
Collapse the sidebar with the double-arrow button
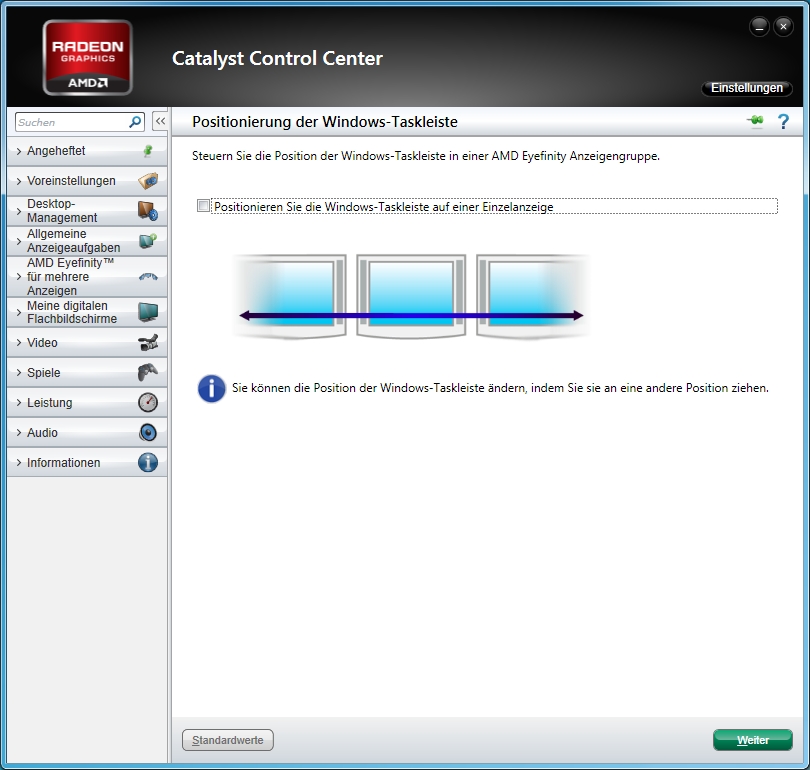[160, 121]
